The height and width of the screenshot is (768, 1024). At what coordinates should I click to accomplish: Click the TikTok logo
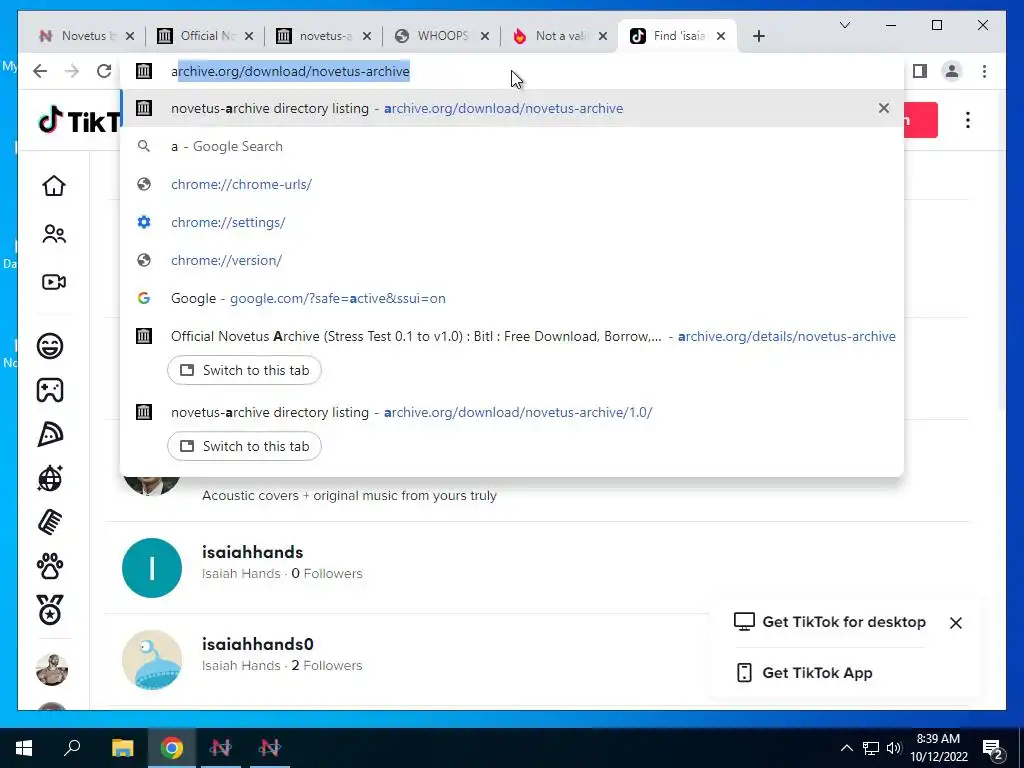point(78,120)
